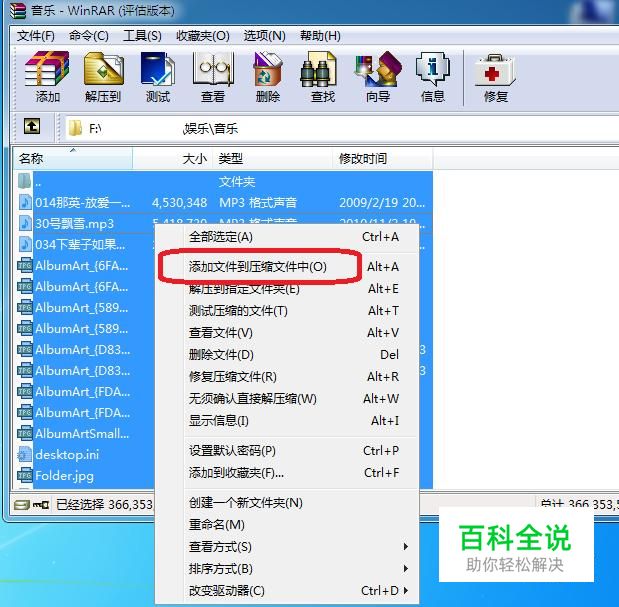Click the desktop.ini file icon
This screenshot has width=619, height=607.
click(x=24, y=454)
